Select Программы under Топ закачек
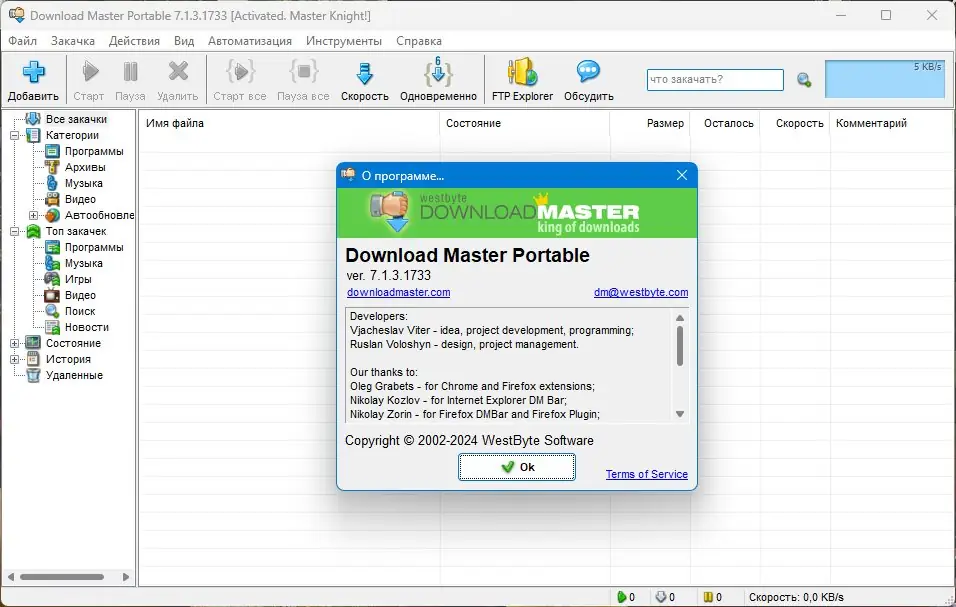The height and width of the screenshot is (607, 956). point(94,247)
